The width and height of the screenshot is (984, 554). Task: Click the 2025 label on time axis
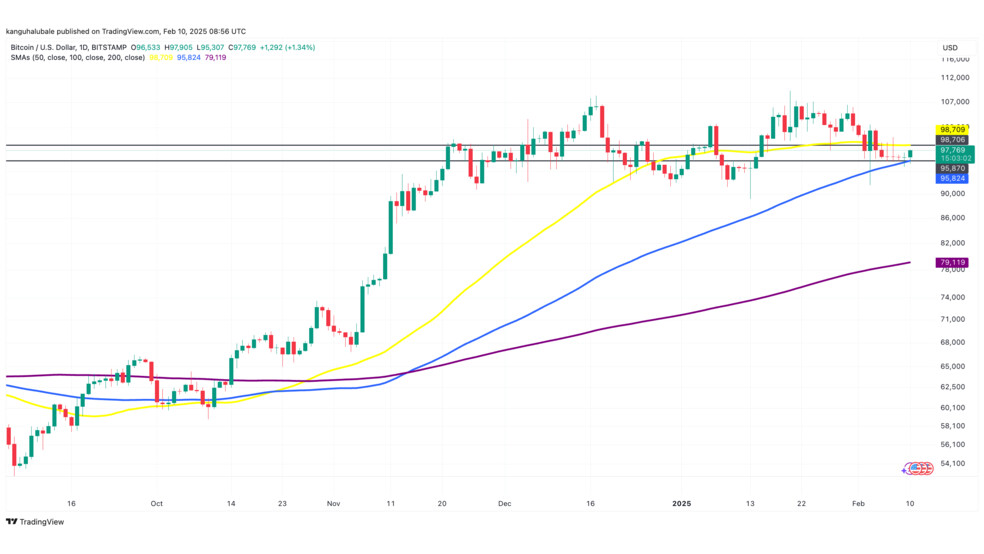682,504
